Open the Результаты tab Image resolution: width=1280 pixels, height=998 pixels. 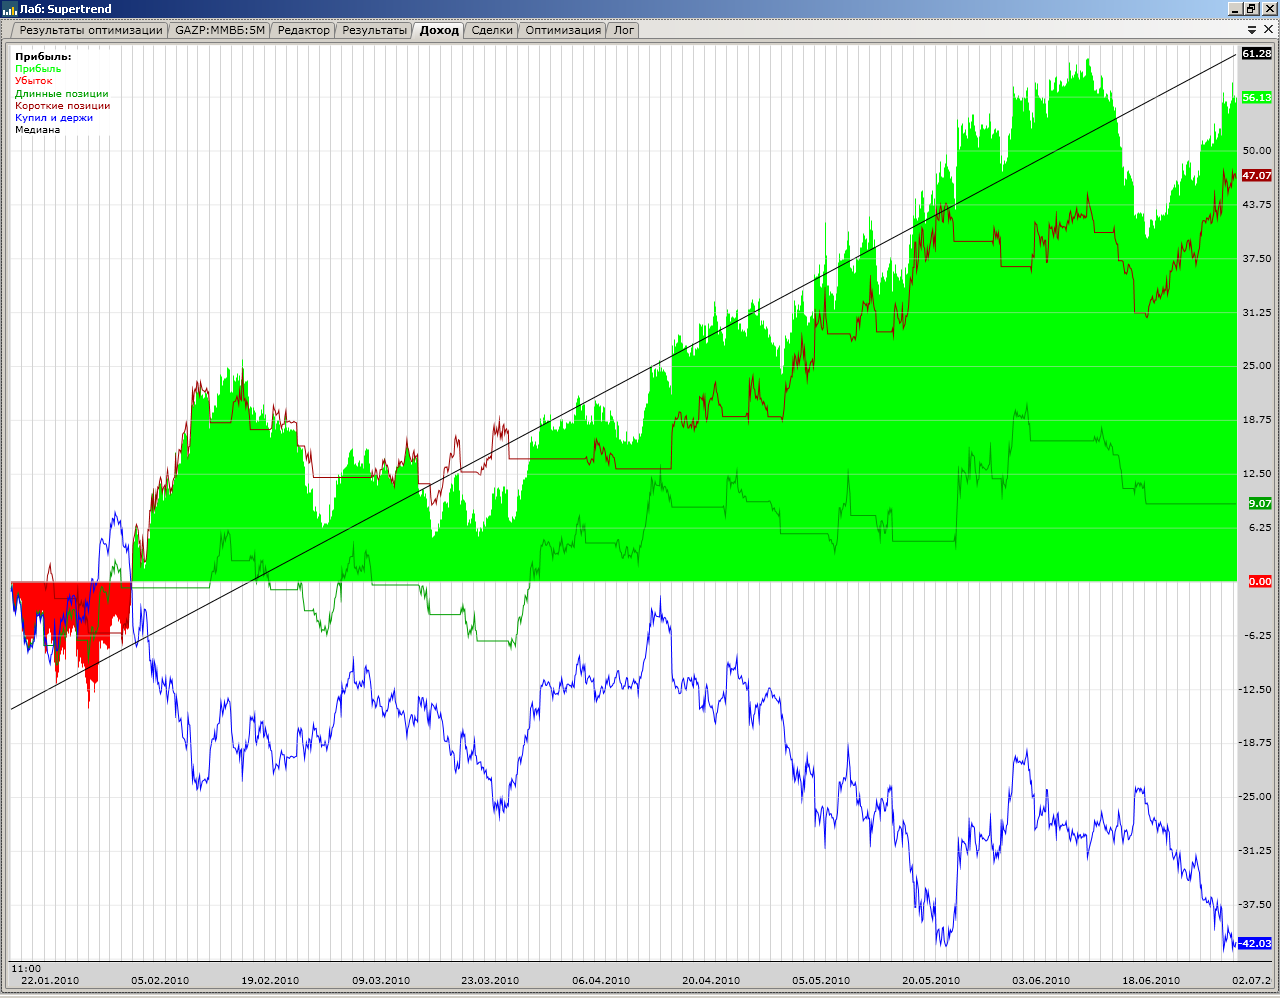point(374,30)
